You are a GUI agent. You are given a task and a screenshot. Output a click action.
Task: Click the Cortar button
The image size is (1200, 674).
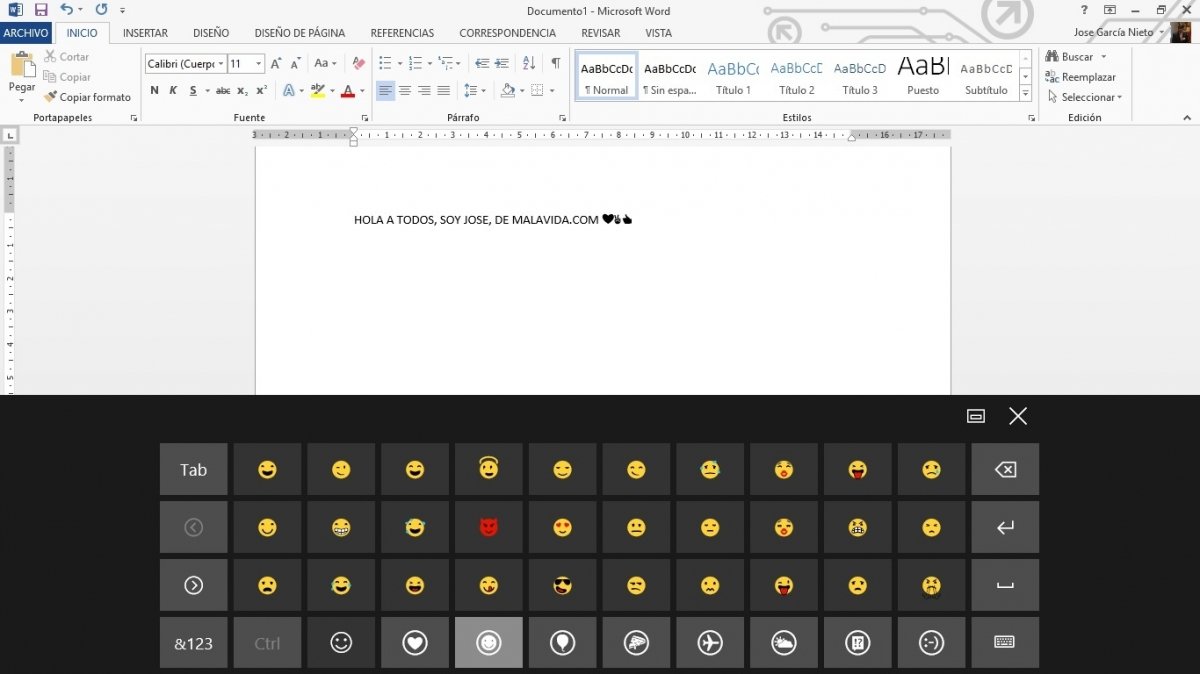(66, 57)
